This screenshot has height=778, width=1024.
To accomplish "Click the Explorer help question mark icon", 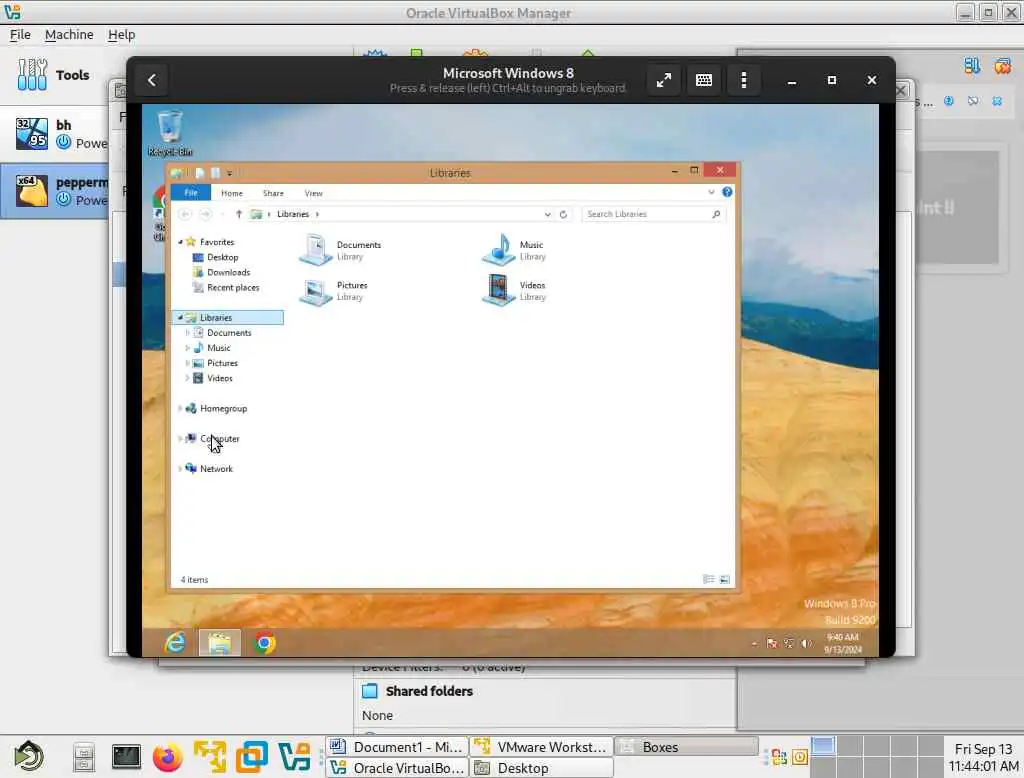I will (727, 192).
